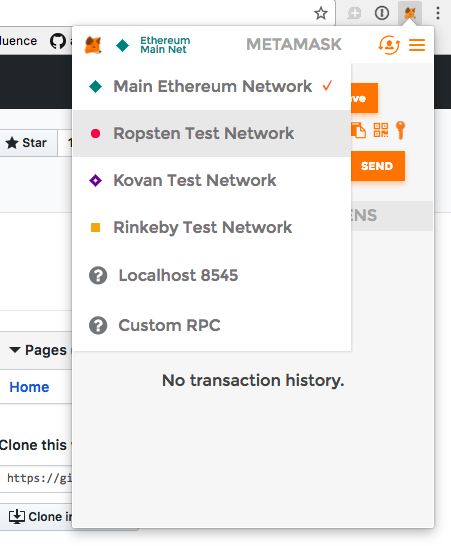Click the No transaction history text
The image size is (451, 546).
pos(253,380)
